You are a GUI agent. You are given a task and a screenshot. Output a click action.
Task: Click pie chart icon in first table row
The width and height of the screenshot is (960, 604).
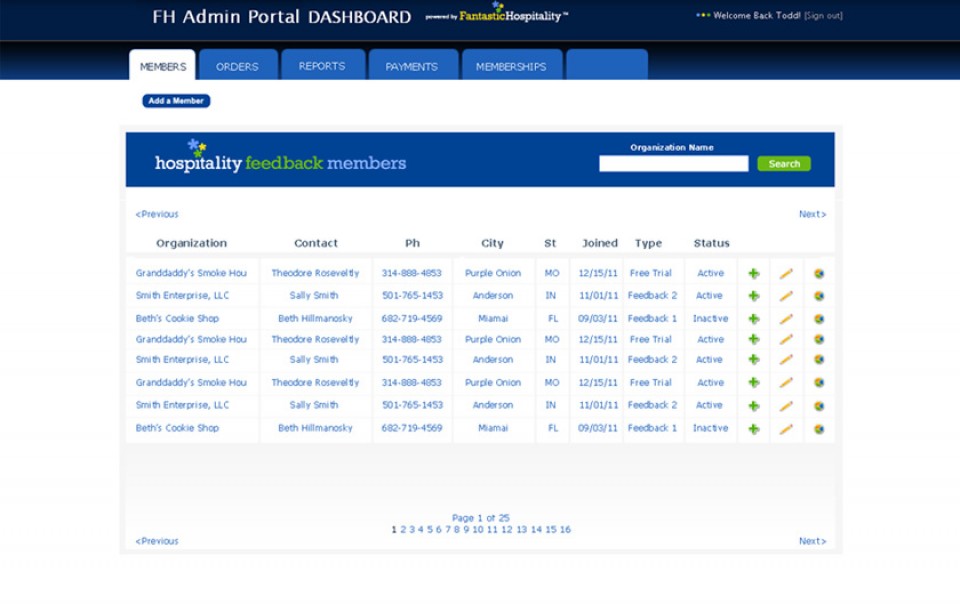tap(819, 273)
